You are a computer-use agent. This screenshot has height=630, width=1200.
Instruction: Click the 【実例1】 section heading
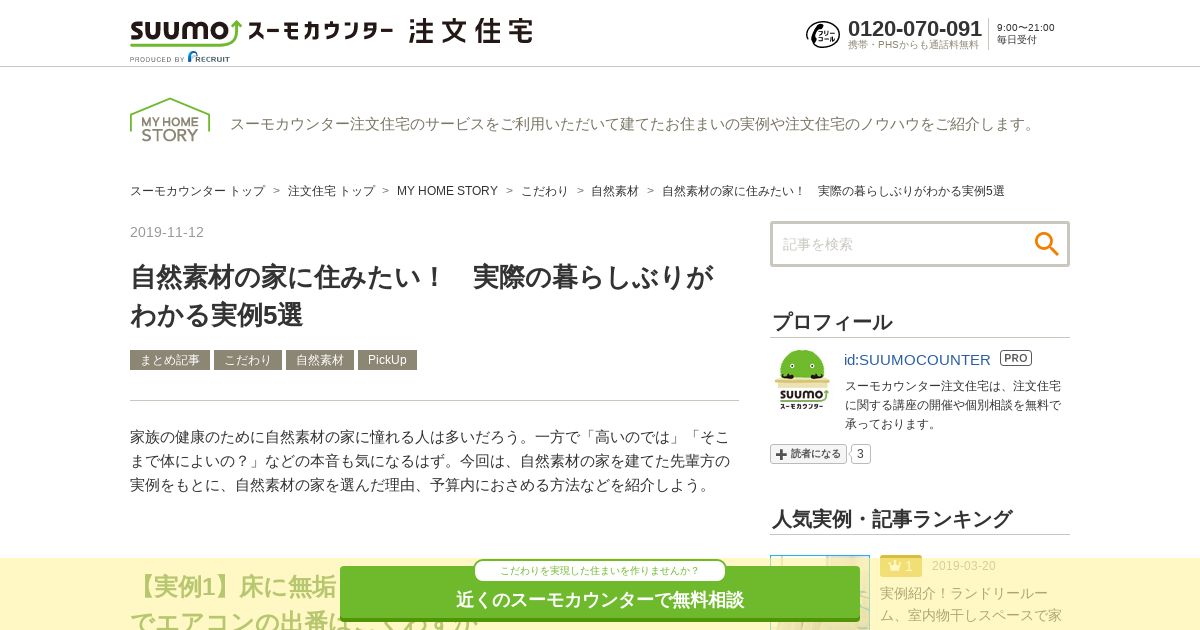click(305, 603)
